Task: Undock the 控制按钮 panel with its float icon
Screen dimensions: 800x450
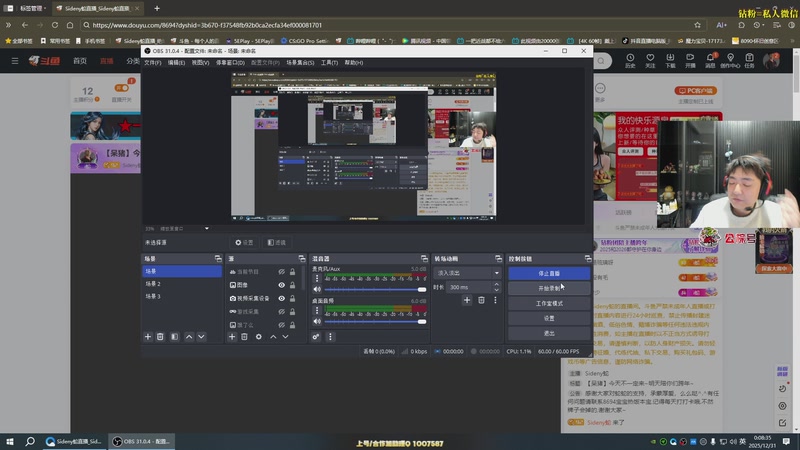Action: [588, 259]
